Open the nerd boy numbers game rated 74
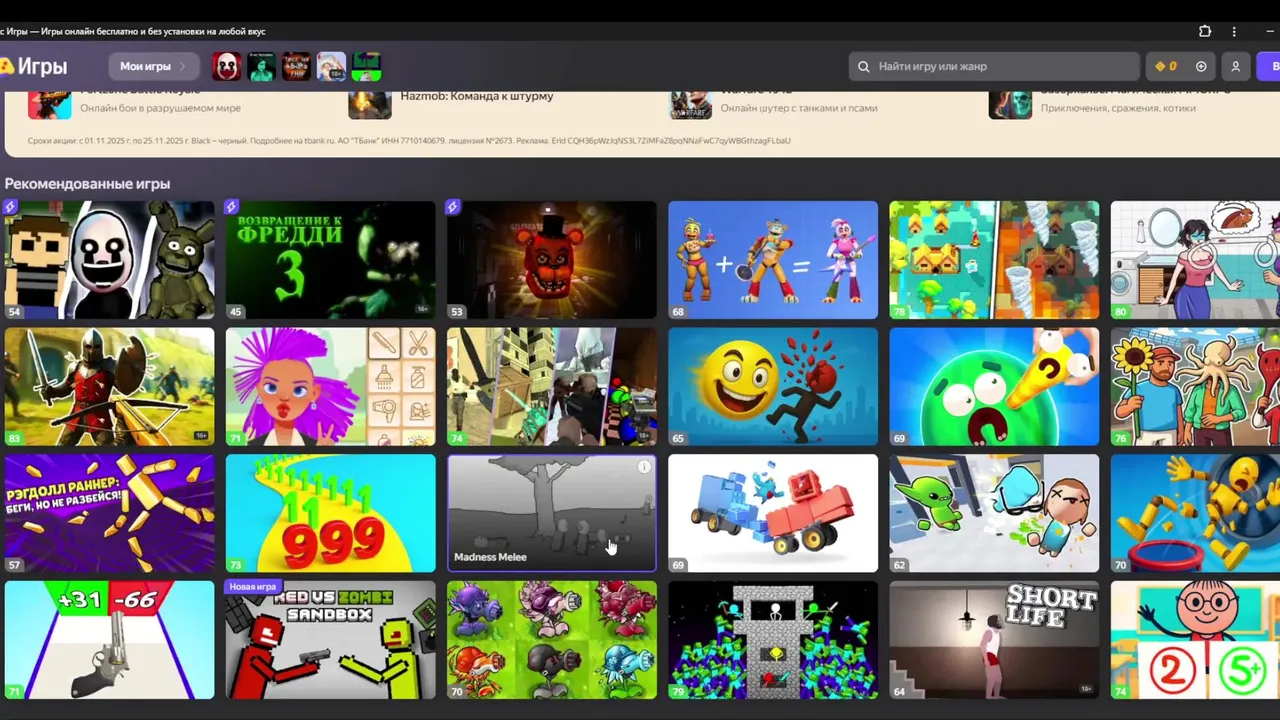Image resolution: width=1280 pixels, height=720 pixels. [x=1195, y=640]
